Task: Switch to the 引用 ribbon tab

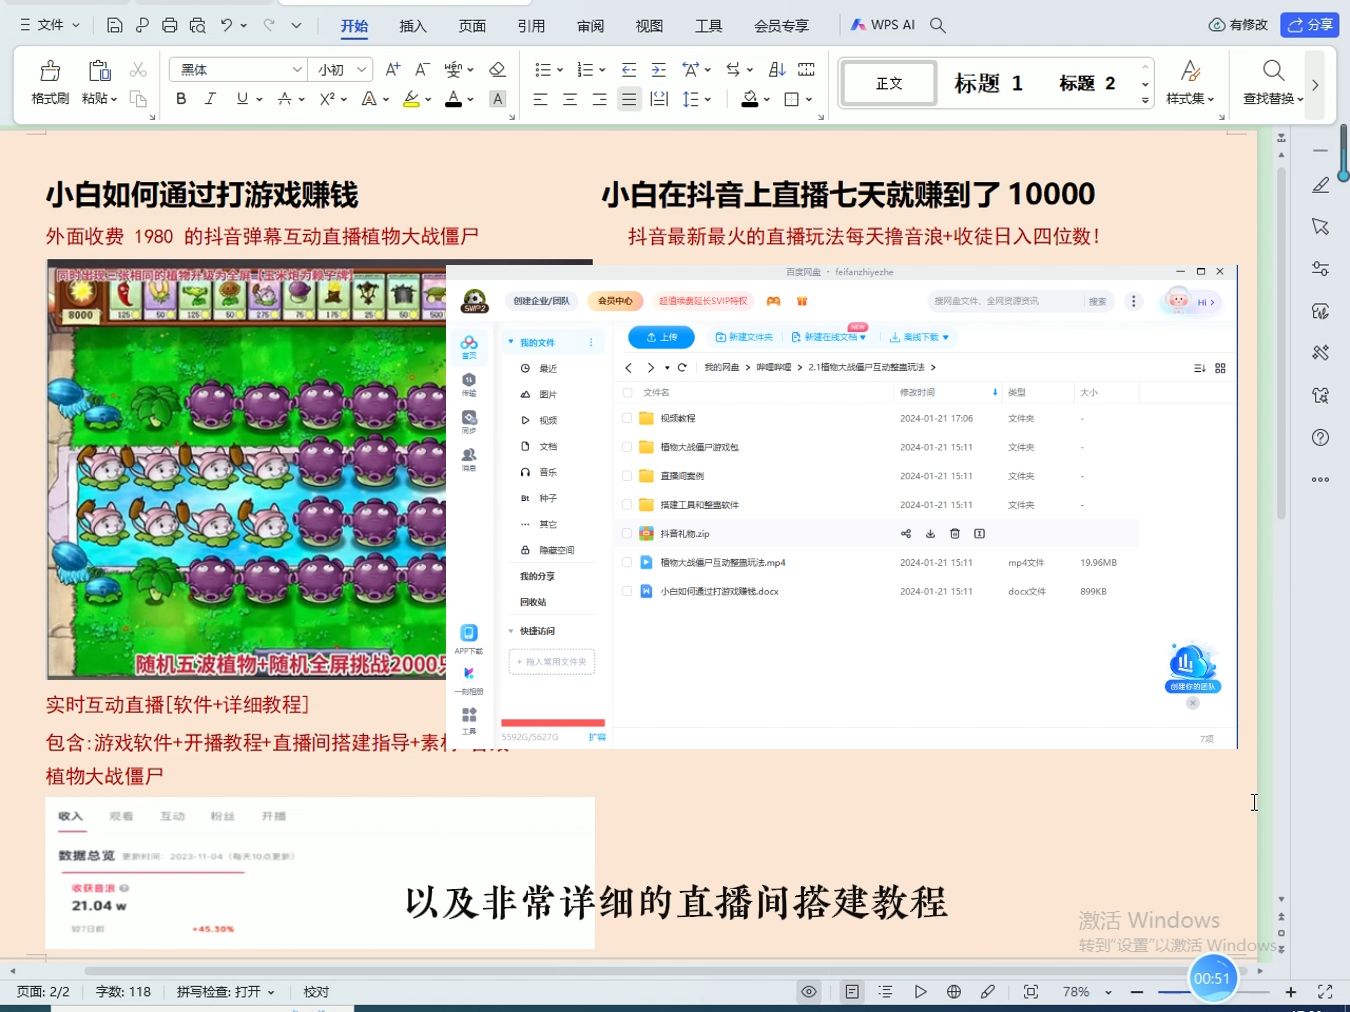Action: (x=531, y=26)
